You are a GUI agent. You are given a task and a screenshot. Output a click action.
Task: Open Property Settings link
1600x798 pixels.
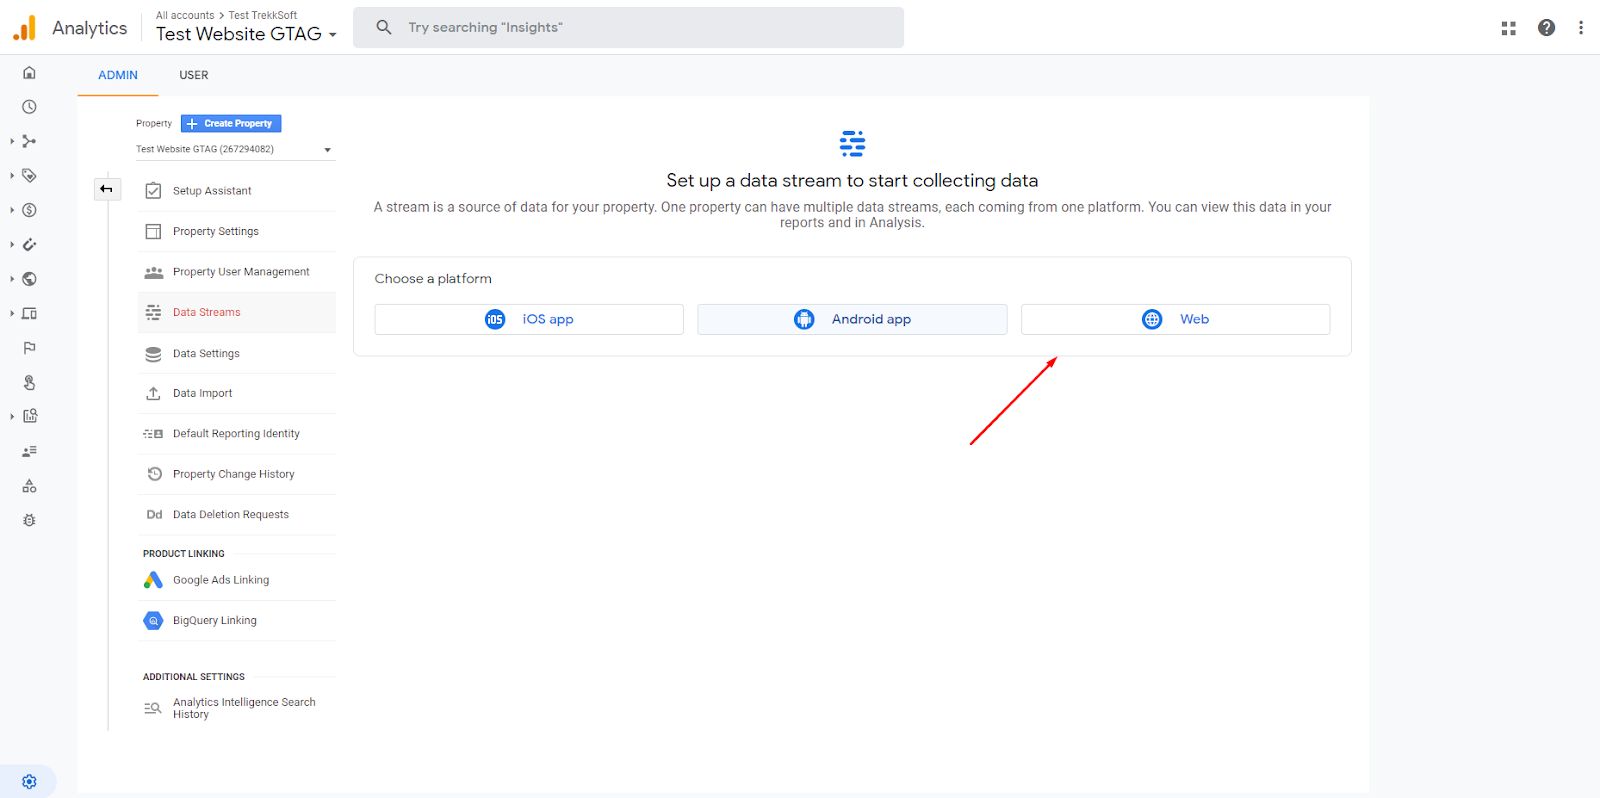[216, 231]
